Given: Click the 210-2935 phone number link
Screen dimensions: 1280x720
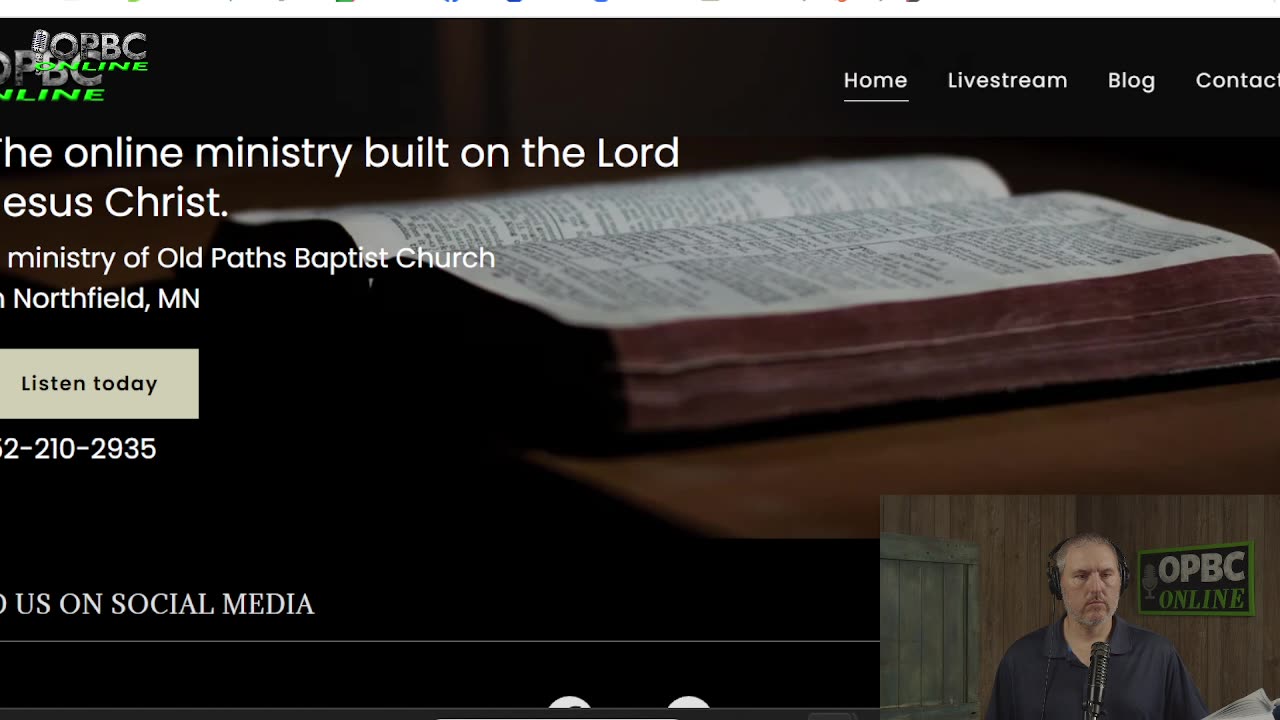Looking at the screenshot, I should point(78,449).
